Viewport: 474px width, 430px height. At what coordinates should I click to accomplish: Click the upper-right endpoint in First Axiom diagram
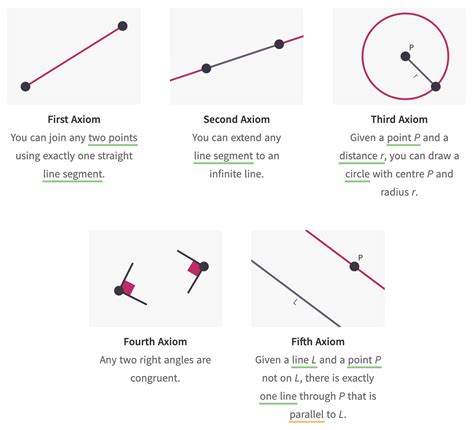click(123, 26)
